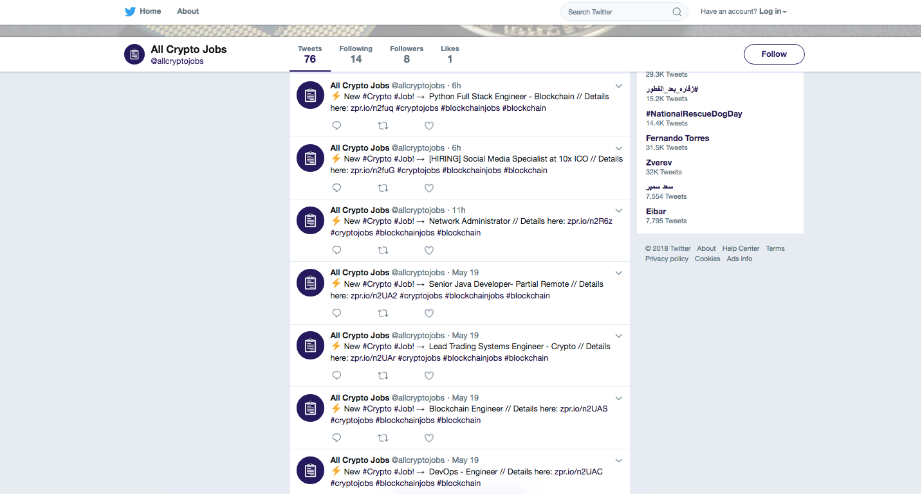Click the Twitter bird logo icon
921x494 pixels.
130,11
